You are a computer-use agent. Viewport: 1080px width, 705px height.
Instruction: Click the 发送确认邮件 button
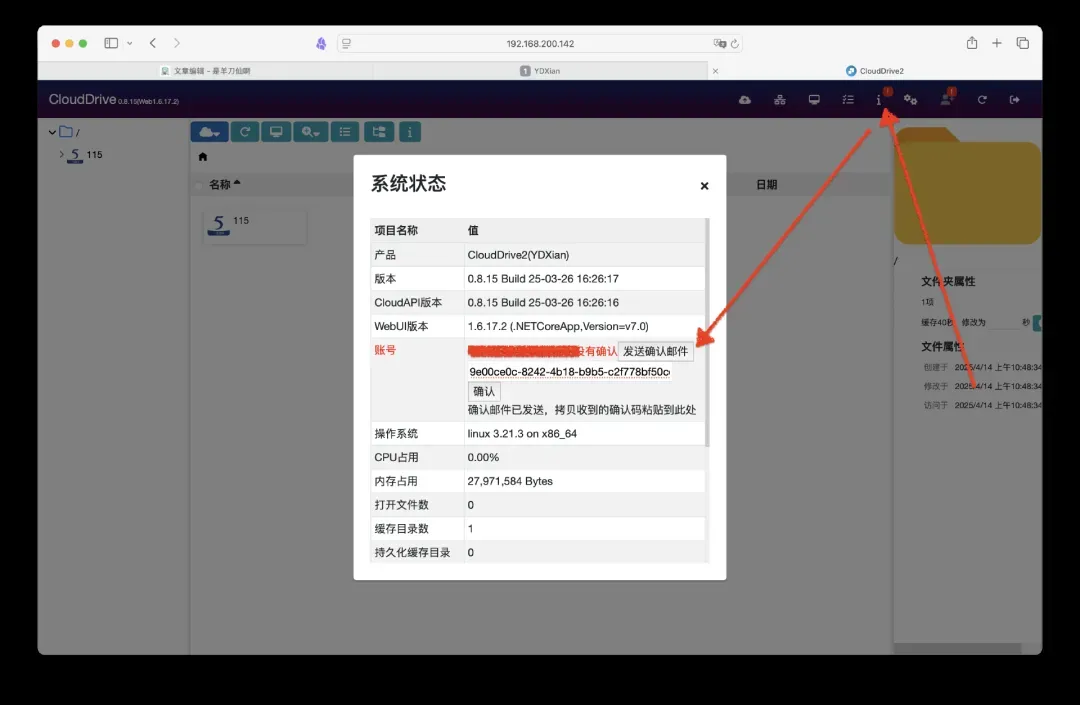pos(655,351)
